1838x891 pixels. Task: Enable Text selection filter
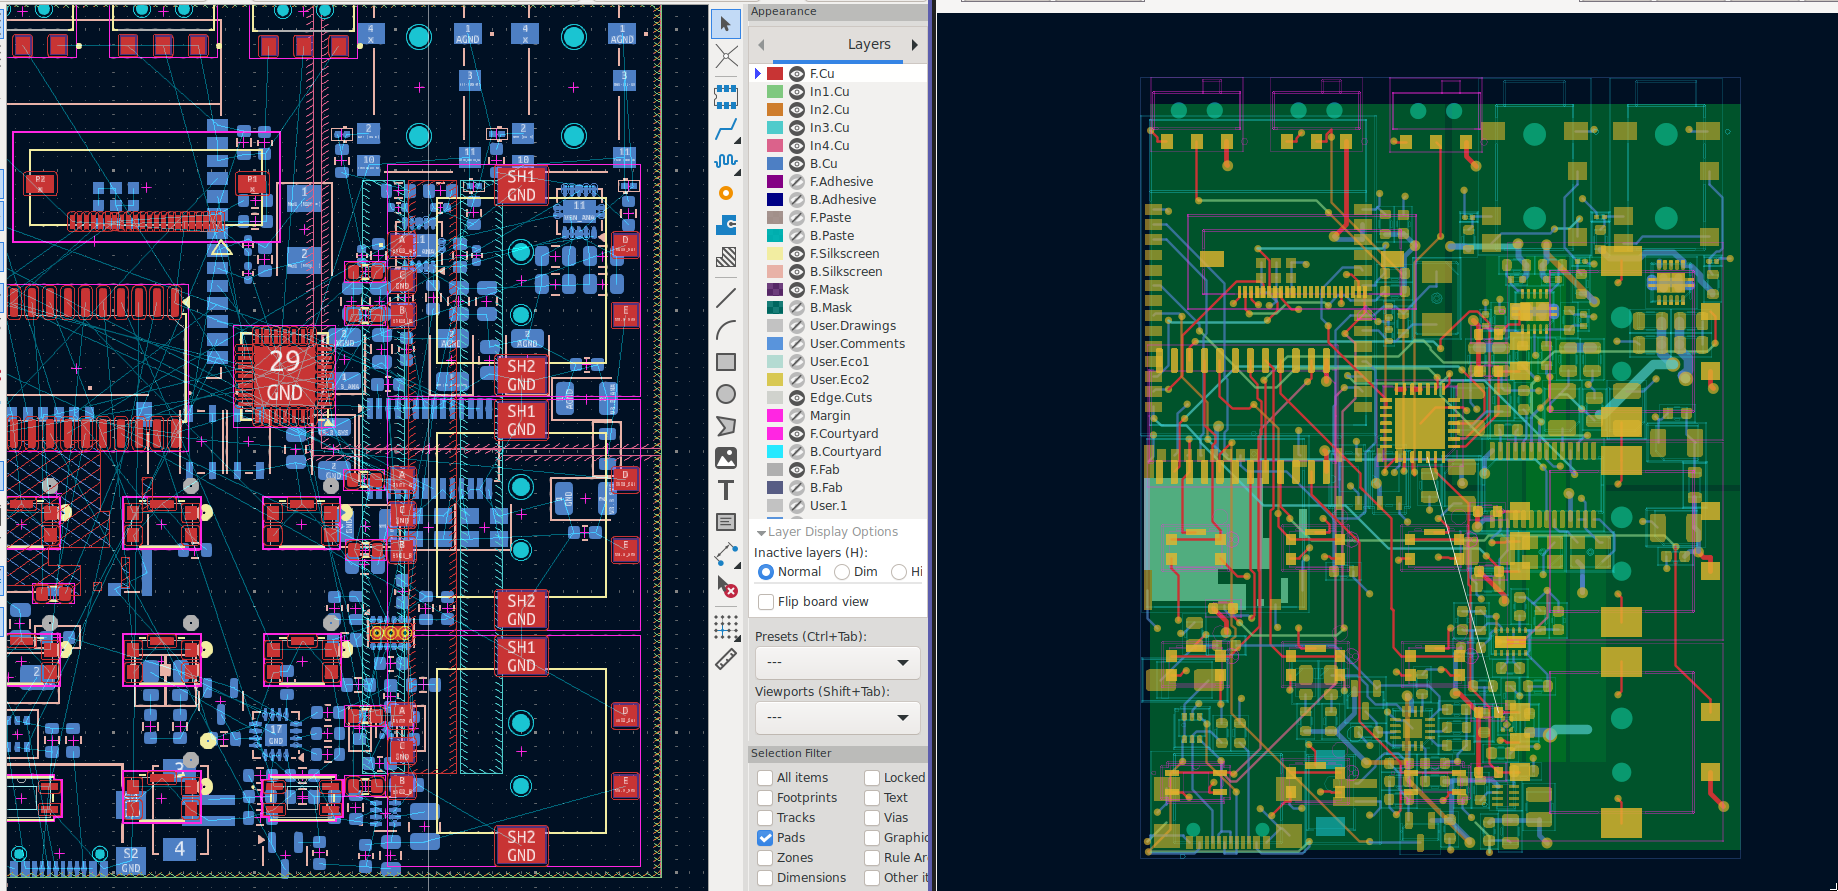[x=872, y=798]
